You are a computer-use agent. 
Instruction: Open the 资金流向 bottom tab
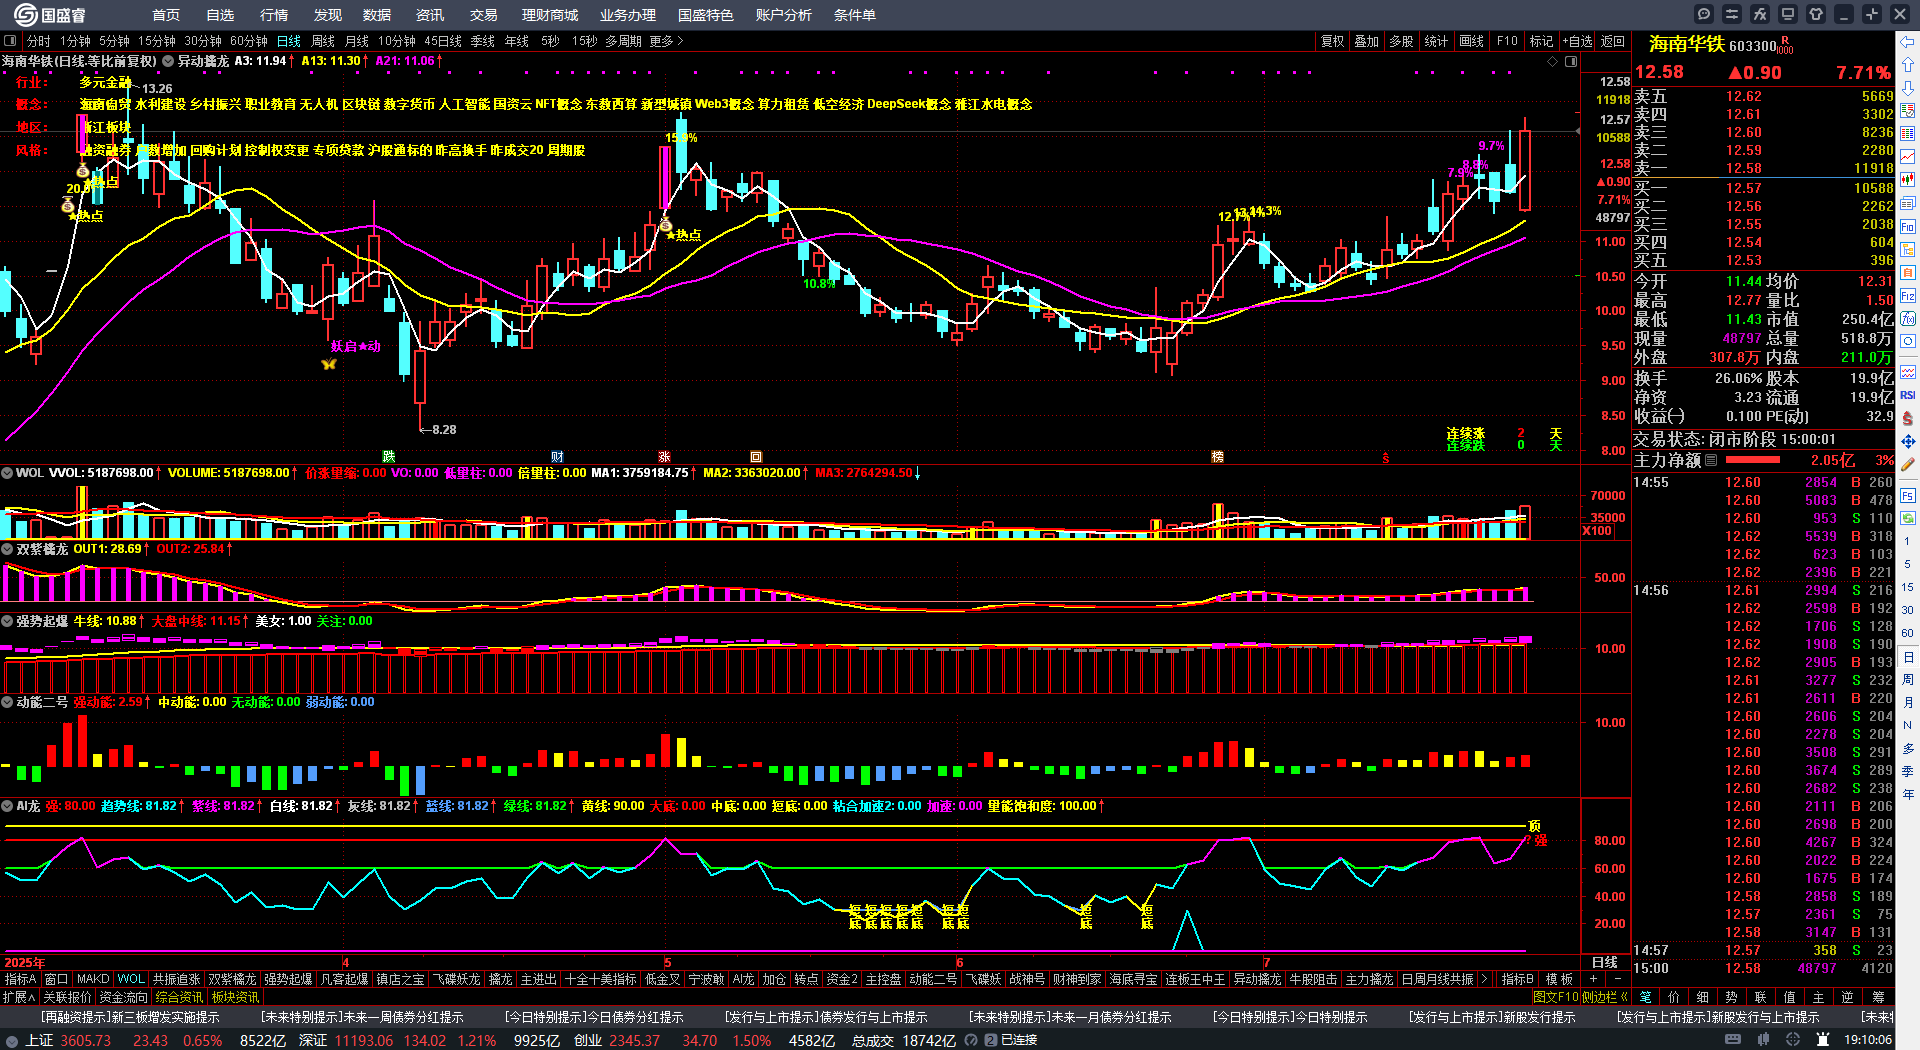pyautogui.click(x=123, y=997)
